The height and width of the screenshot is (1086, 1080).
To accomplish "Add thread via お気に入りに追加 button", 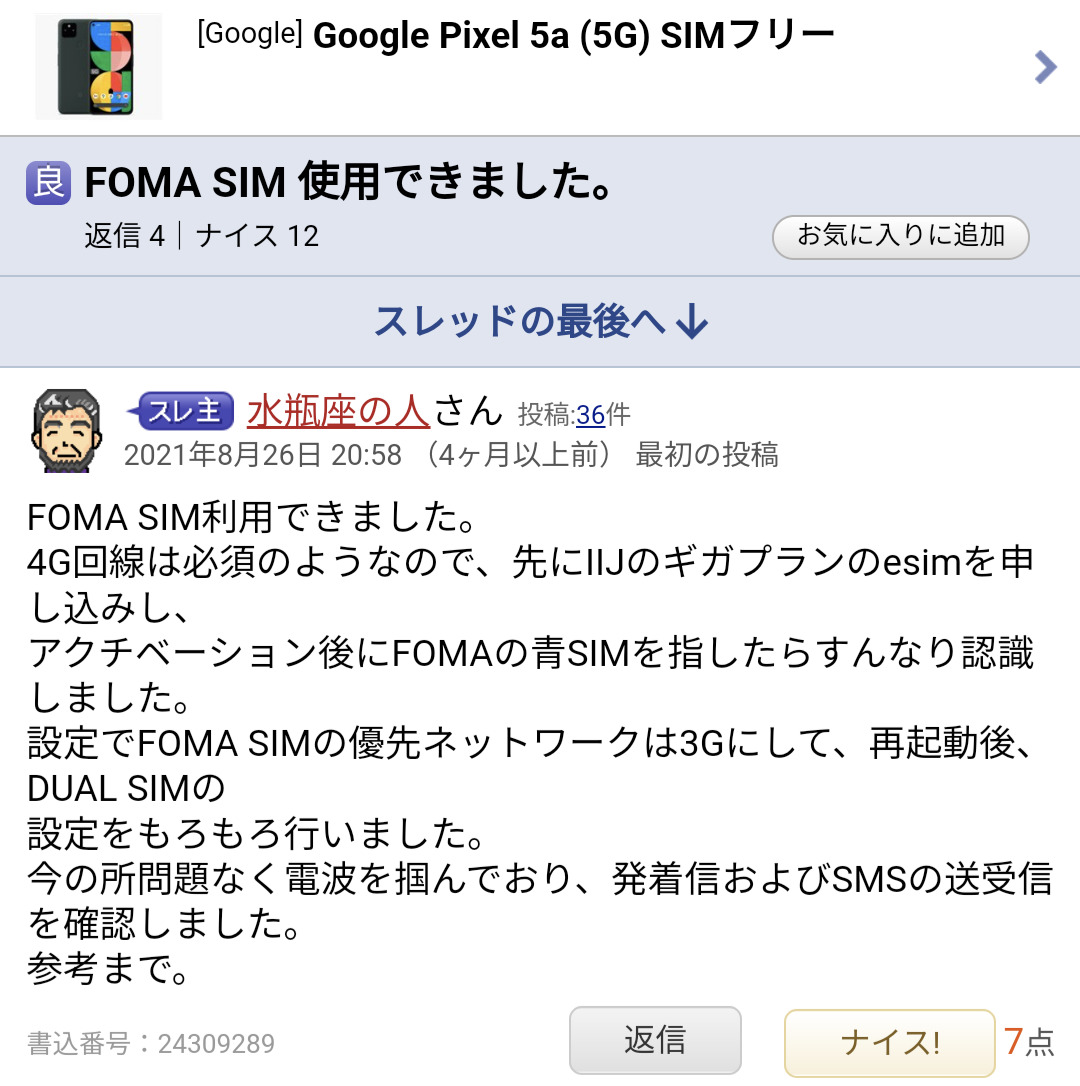I will (901, 237).
